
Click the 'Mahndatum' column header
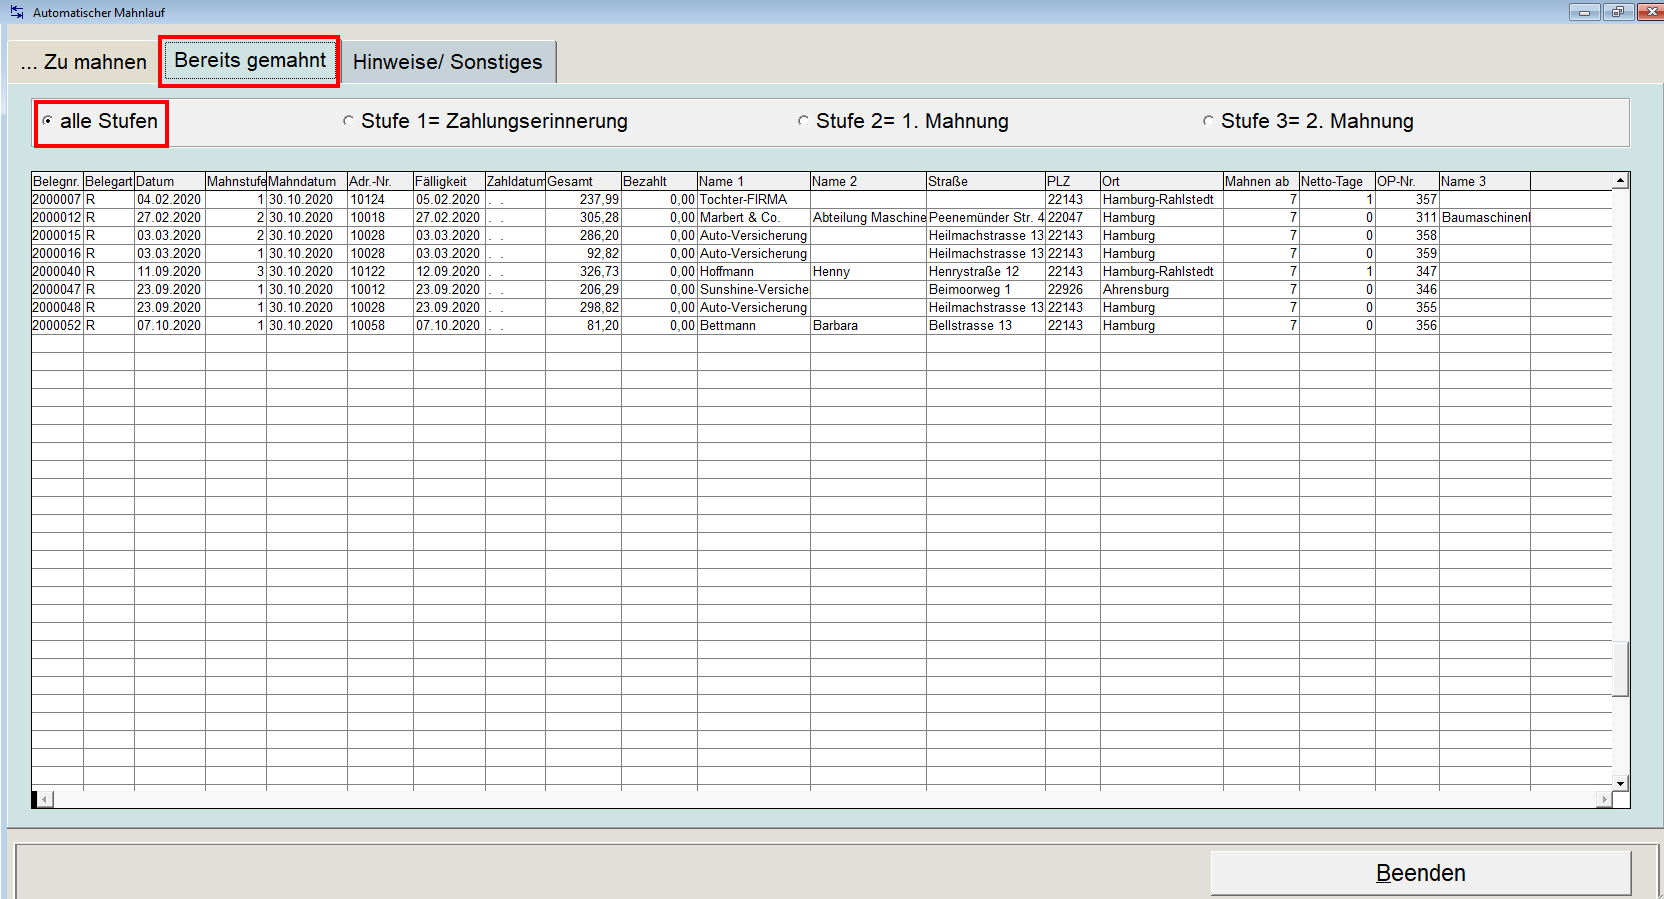[x=307, y=181]
